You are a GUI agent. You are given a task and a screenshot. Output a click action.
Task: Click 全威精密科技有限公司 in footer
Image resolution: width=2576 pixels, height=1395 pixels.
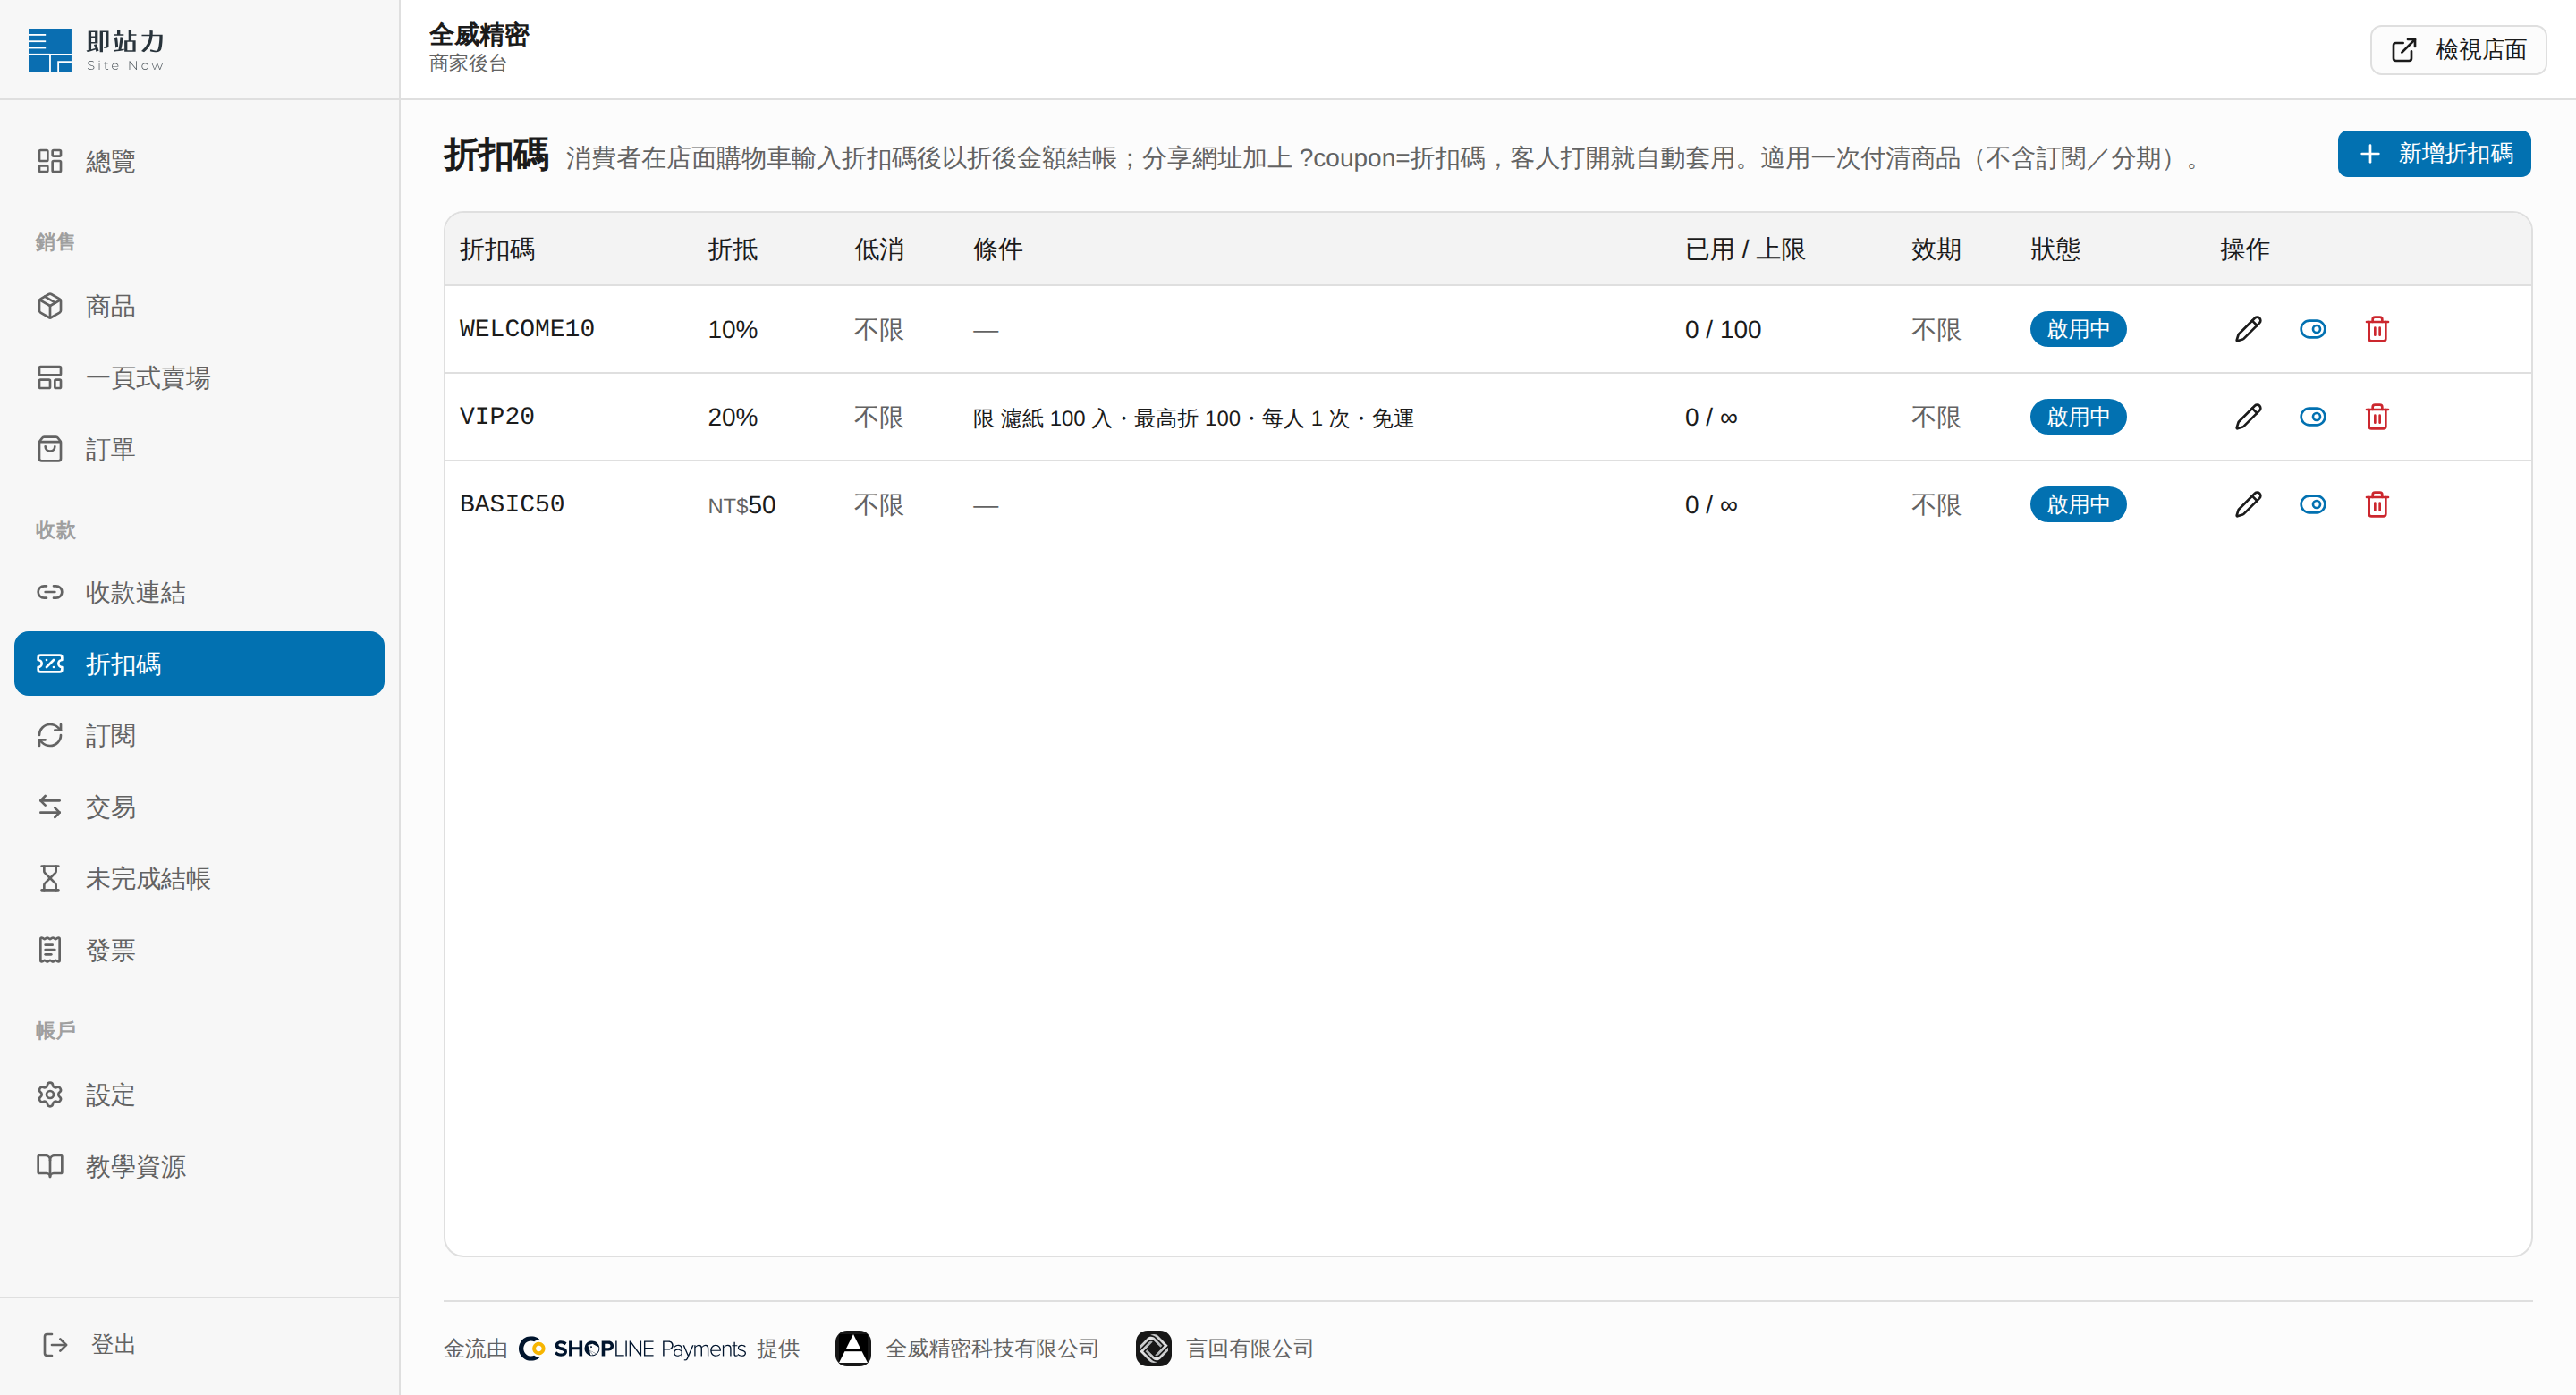coord(992,1349)
